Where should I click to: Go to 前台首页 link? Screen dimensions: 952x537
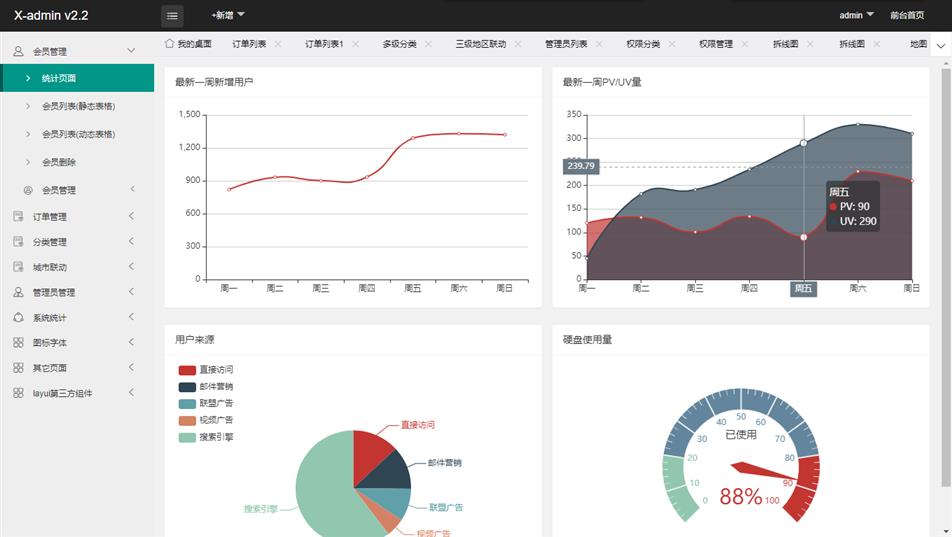[907, 15]
